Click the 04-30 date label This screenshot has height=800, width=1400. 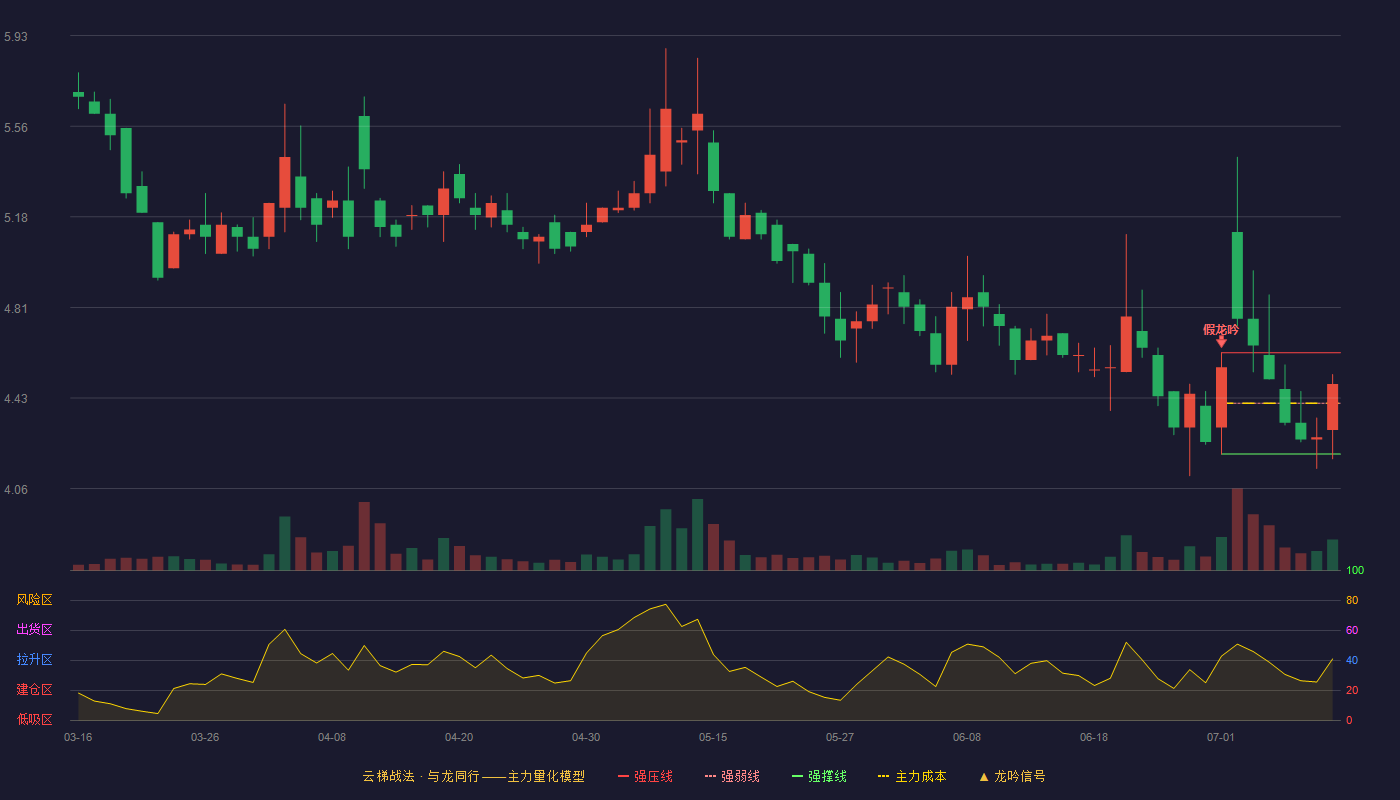pyautogui.click(x=586, y=737)
